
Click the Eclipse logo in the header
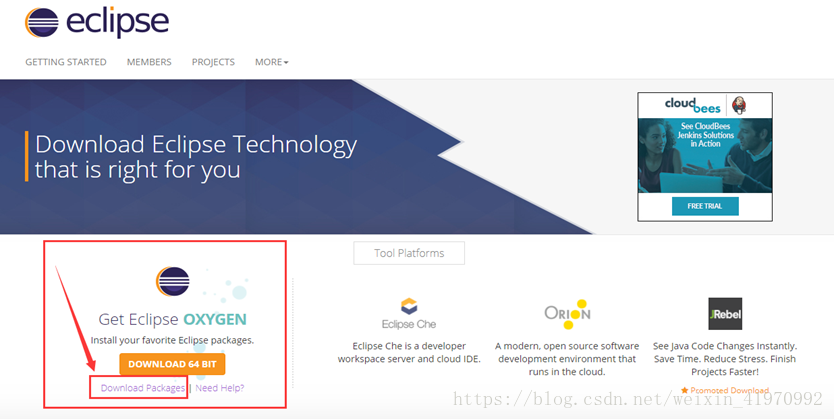[x=97, y=22]
